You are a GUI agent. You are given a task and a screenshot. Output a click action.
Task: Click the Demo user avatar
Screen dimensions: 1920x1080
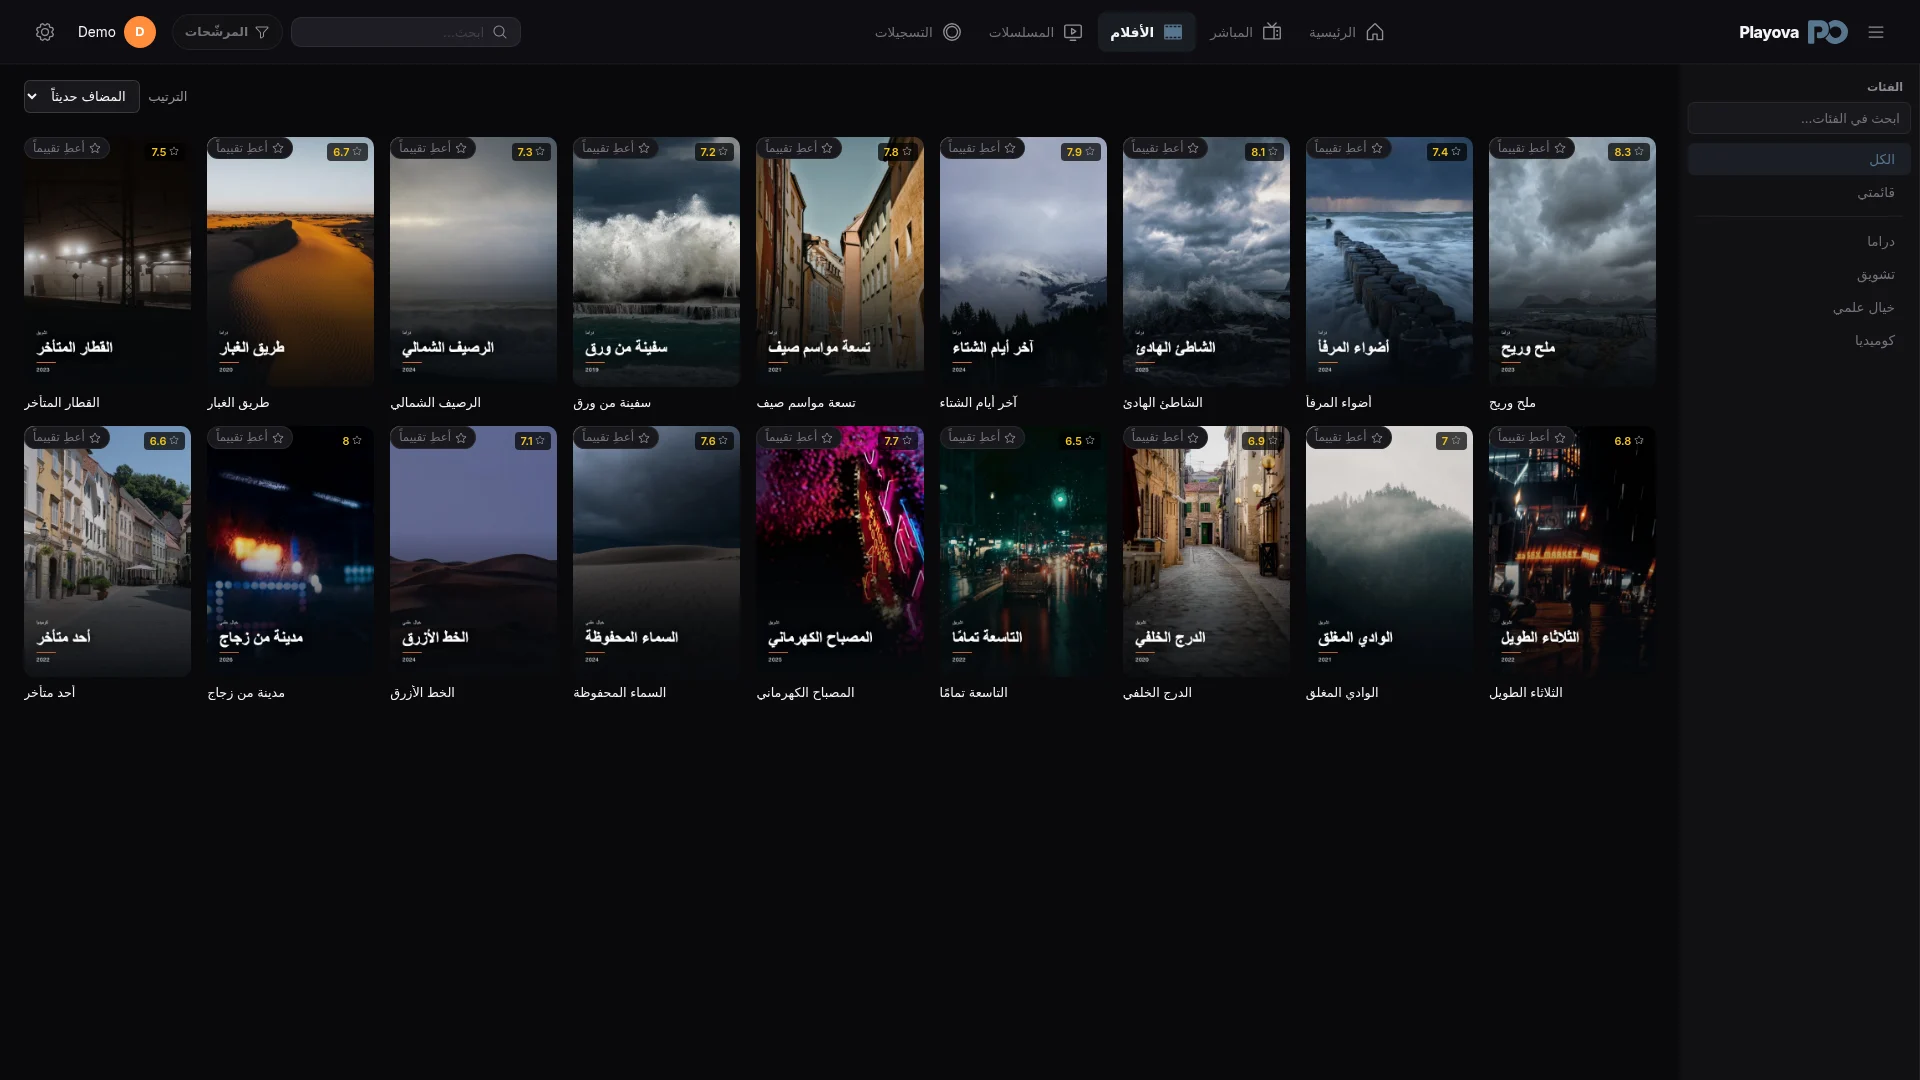(x=140, y=32)
